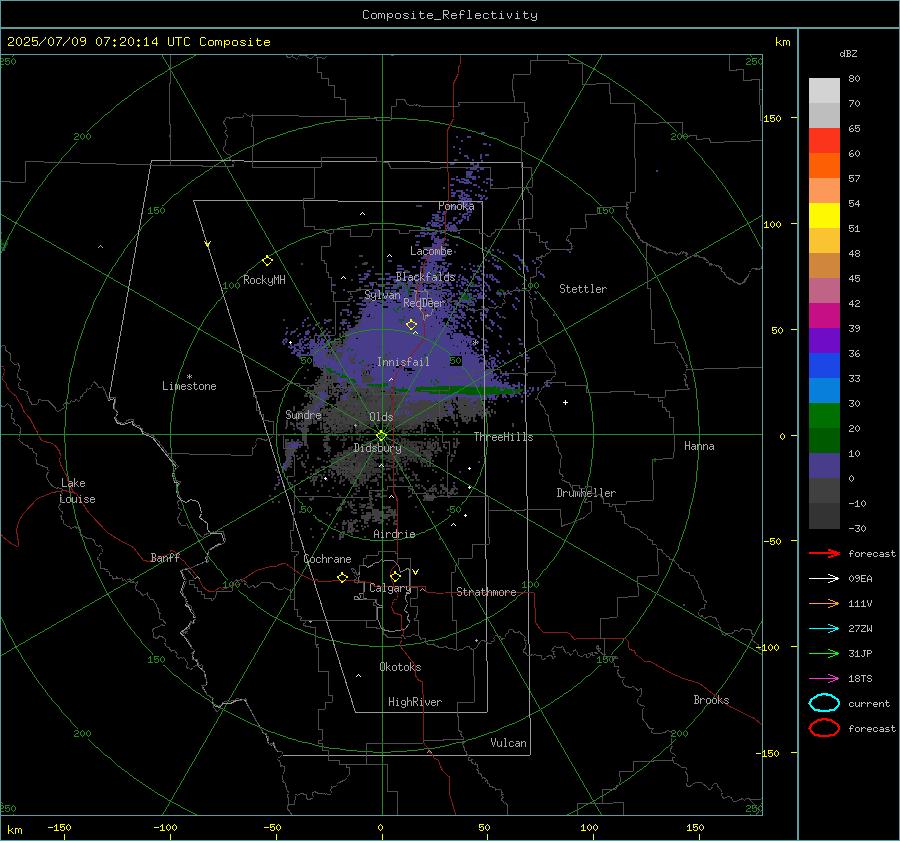Click the RedDeer city label
Screen dimensions: 900x841
point(424,303)
